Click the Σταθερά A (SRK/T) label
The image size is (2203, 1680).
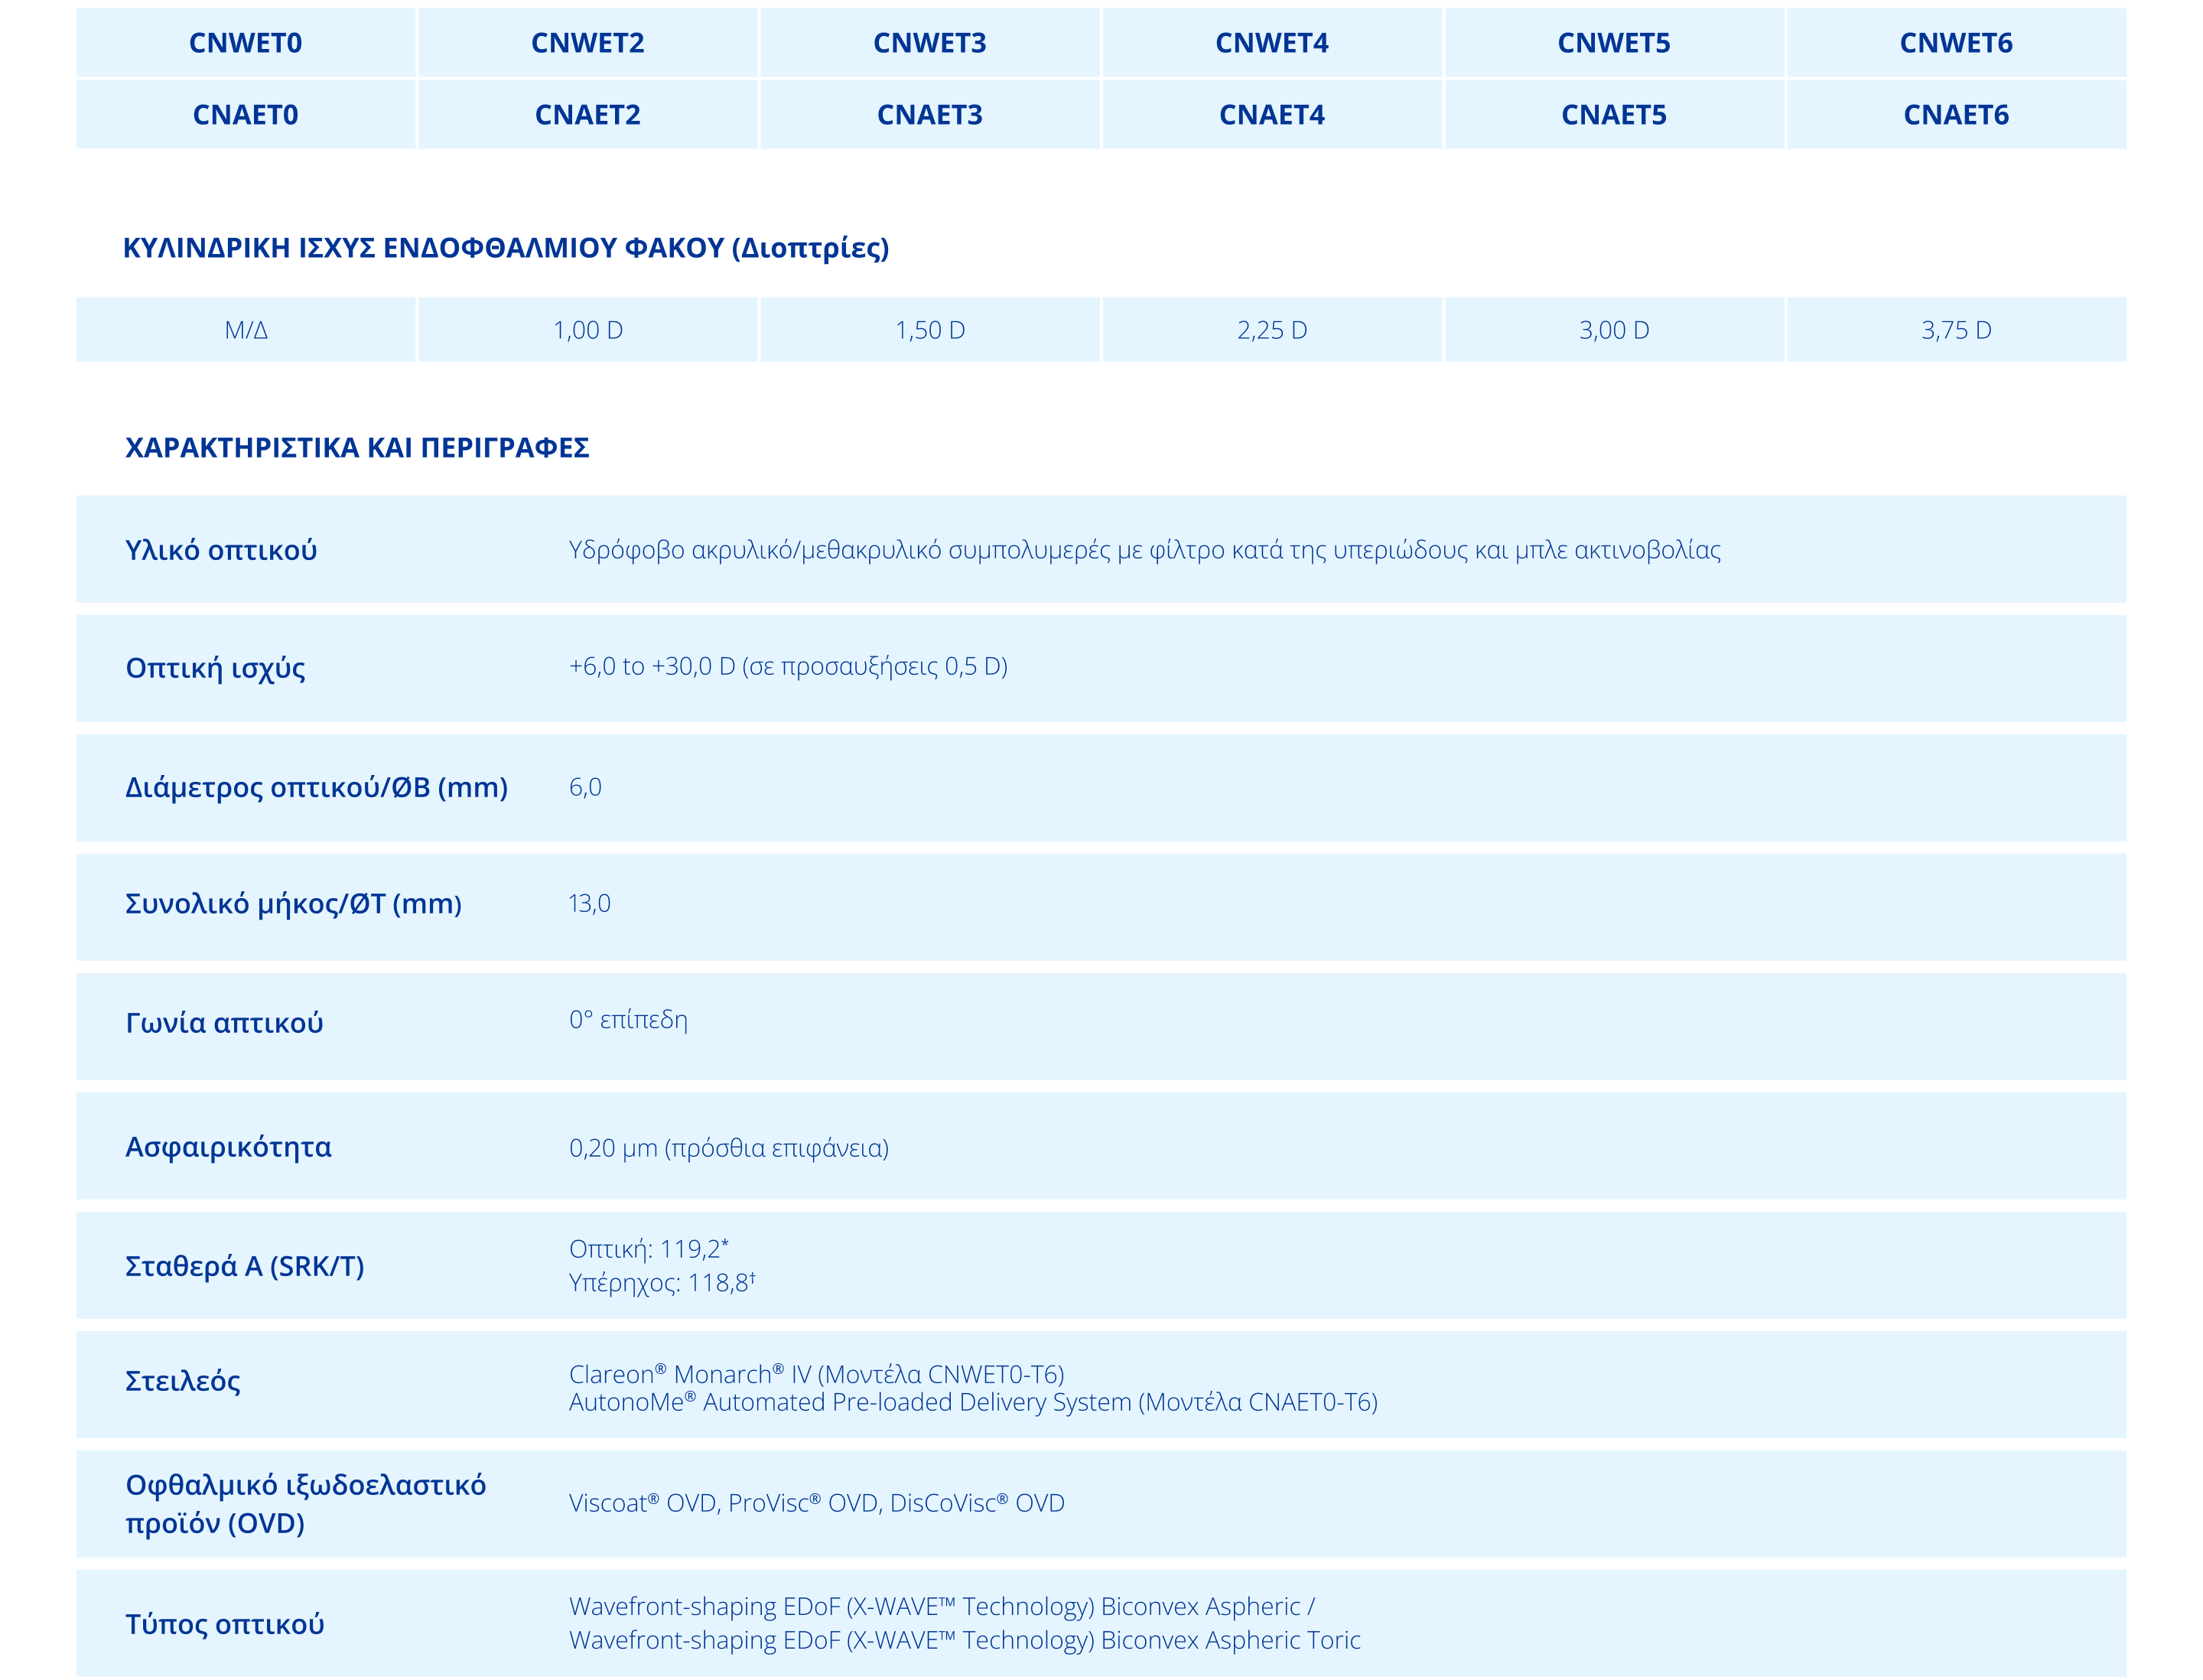[x=244, y=1266]
